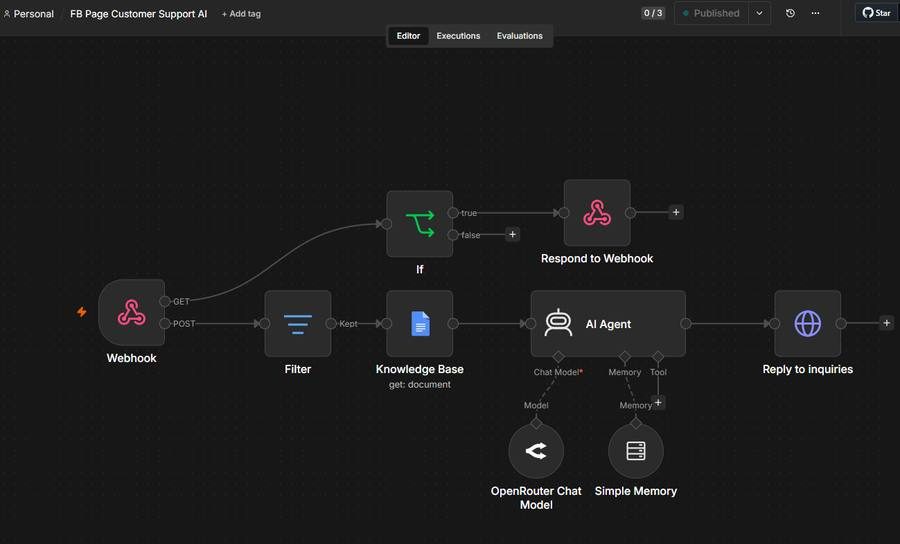Add a Tool to AI Agent
This screenshot has height=544, width=900.
click(658, 402)
